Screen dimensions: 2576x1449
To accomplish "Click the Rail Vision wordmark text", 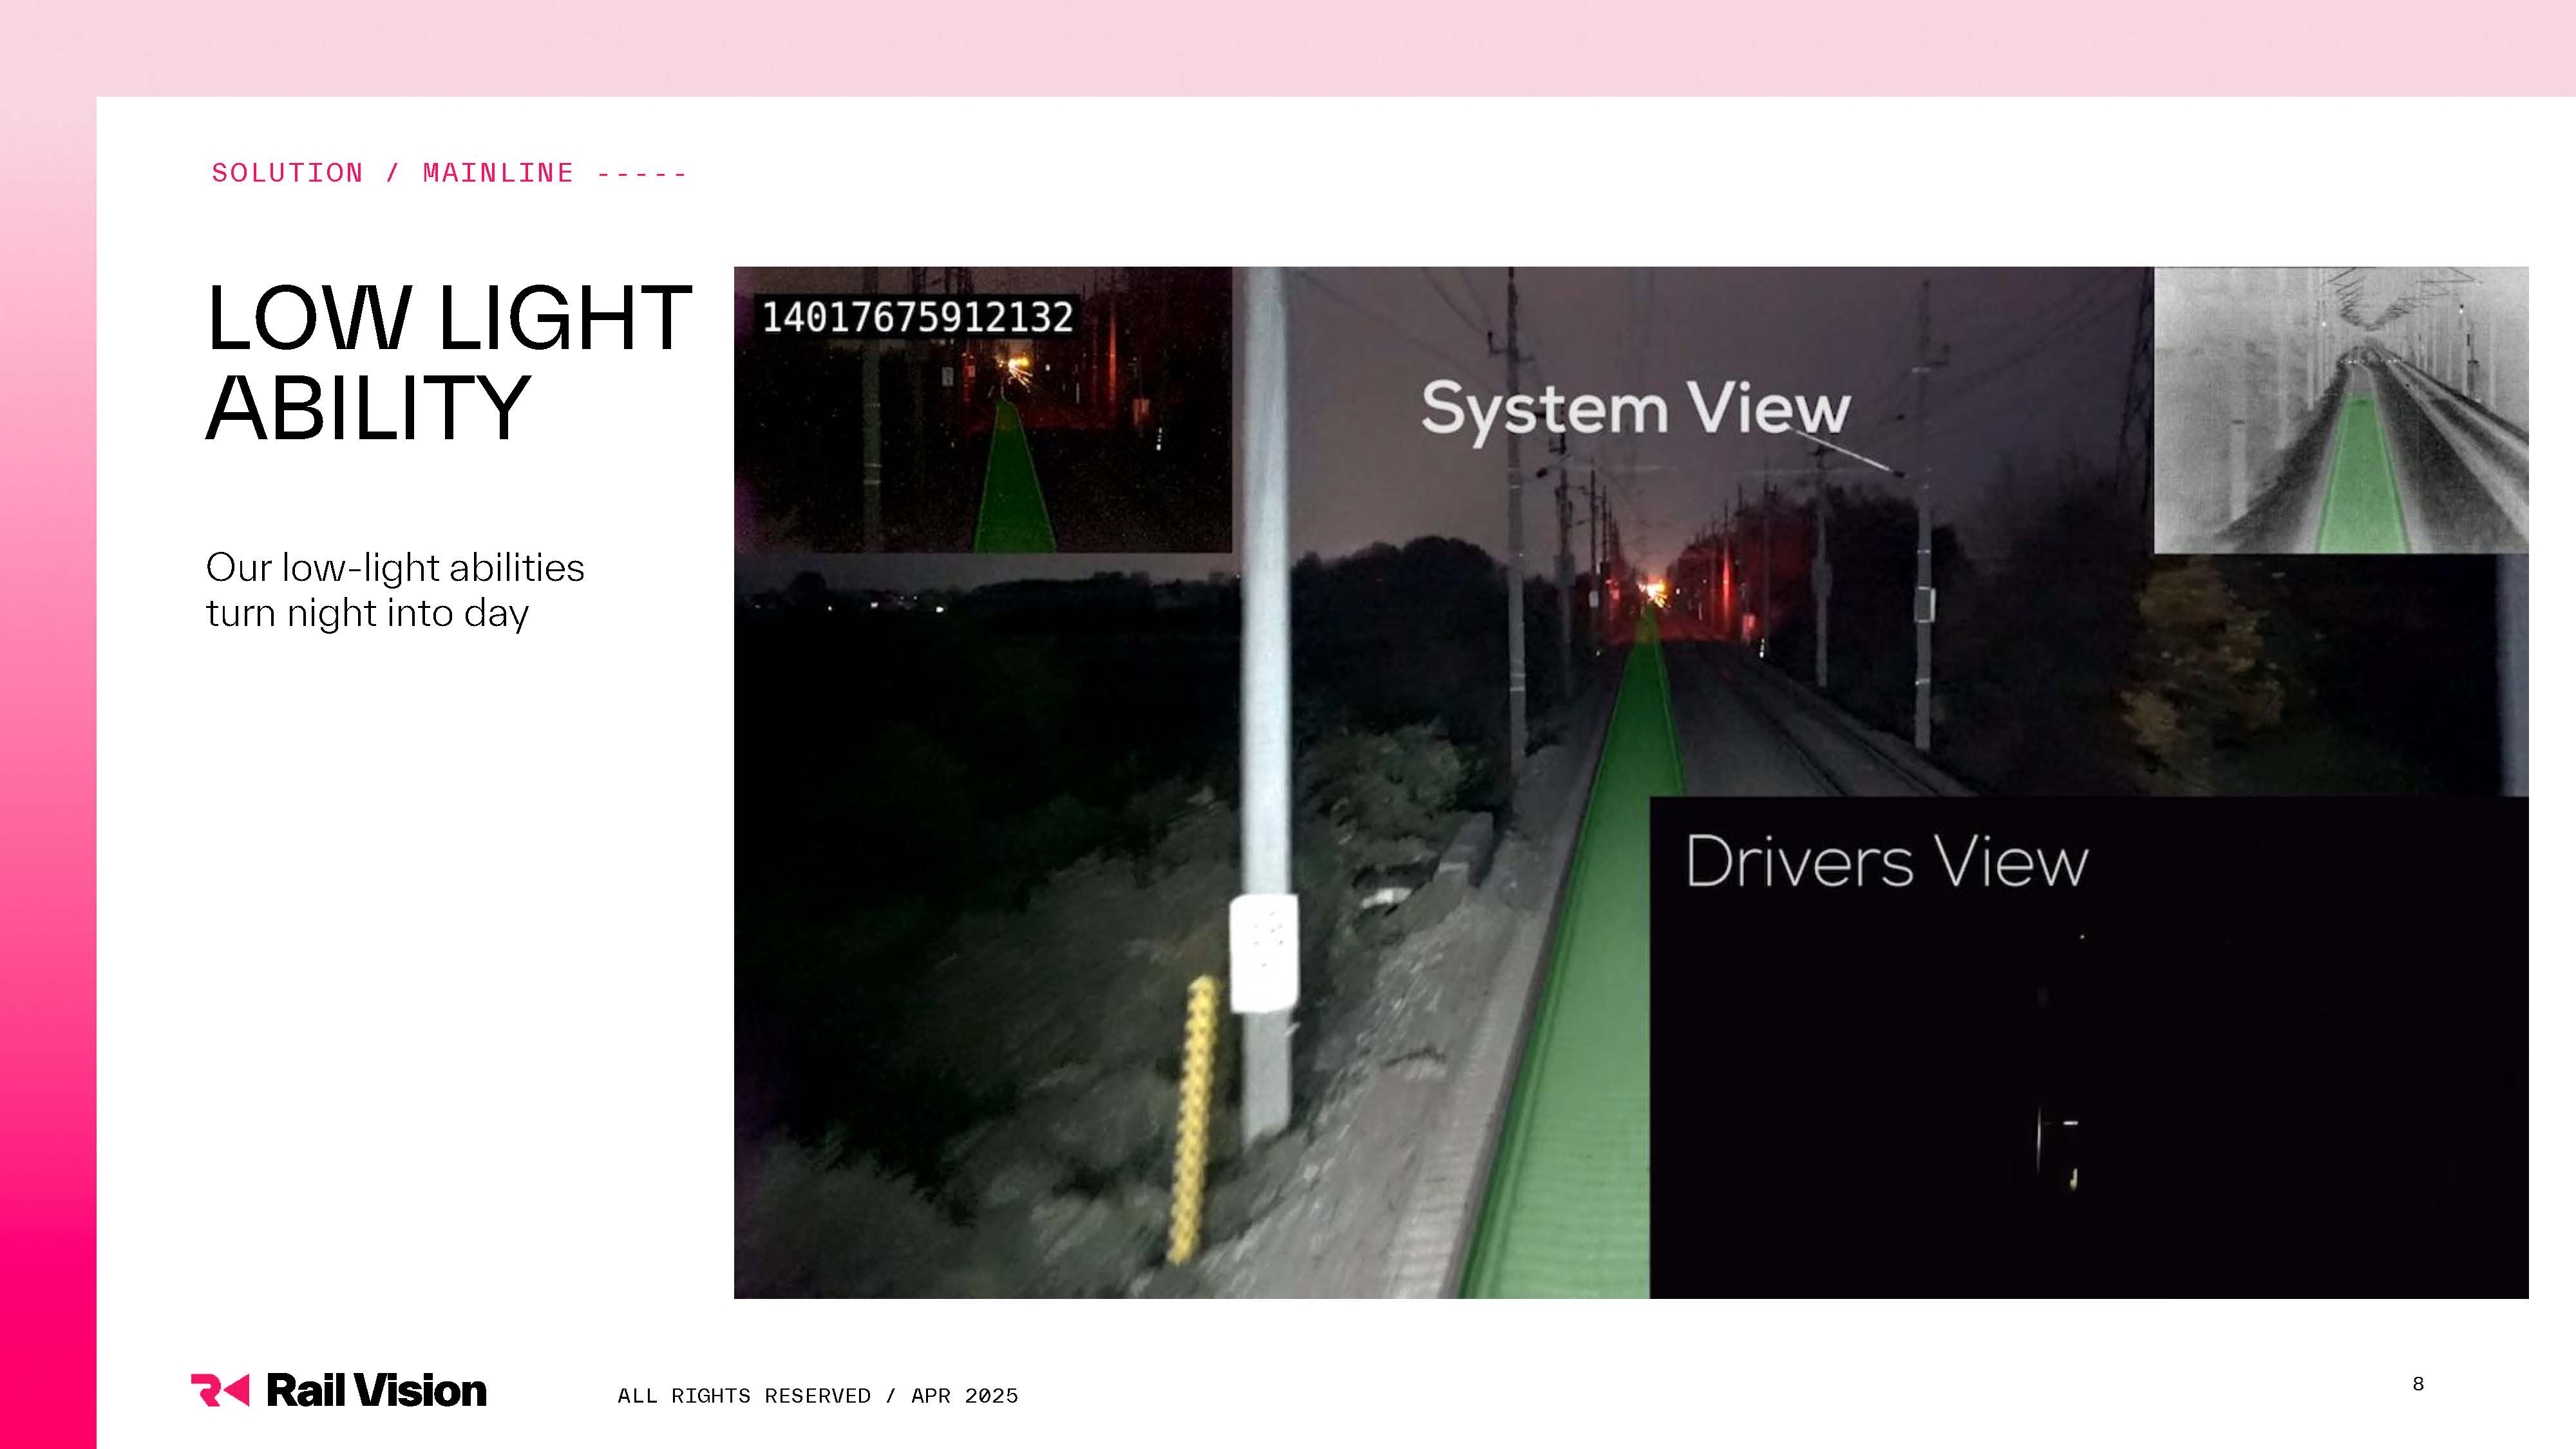I will tap(376, 1391).
